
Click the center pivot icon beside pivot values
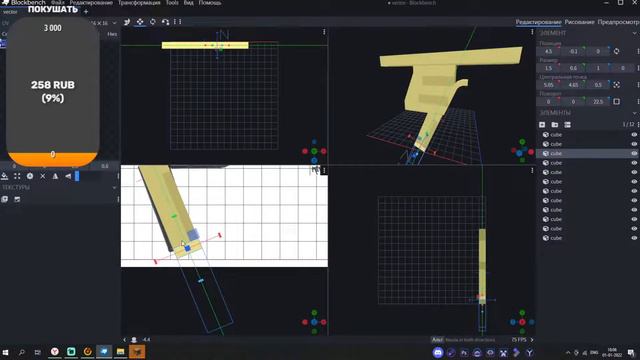(616, 84)
